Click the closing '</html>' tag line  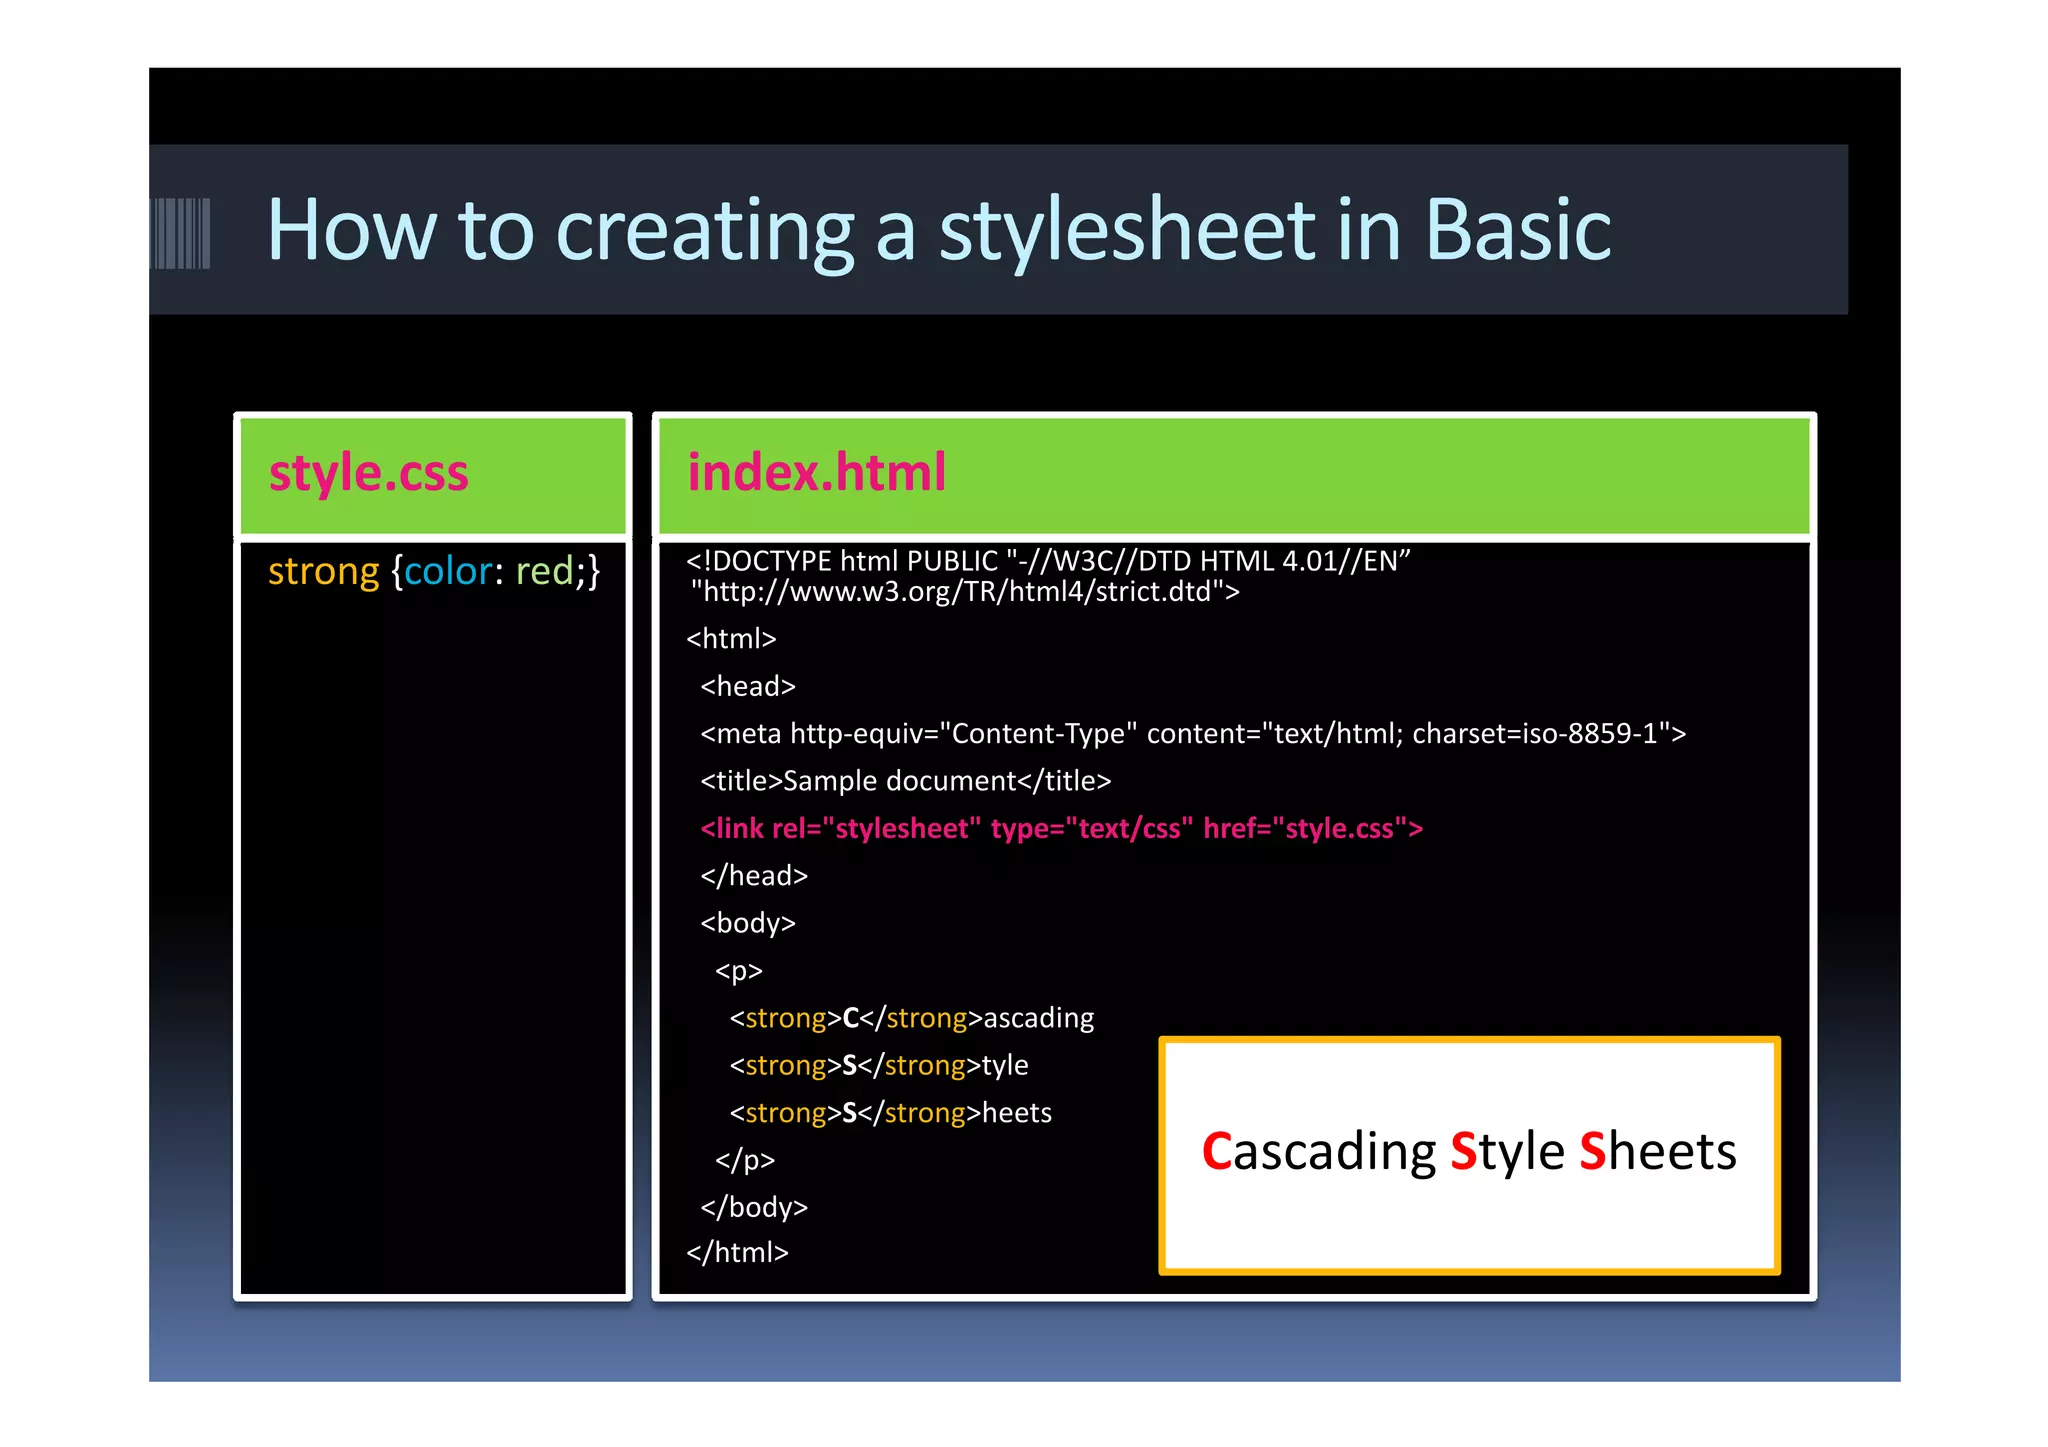737,1253
